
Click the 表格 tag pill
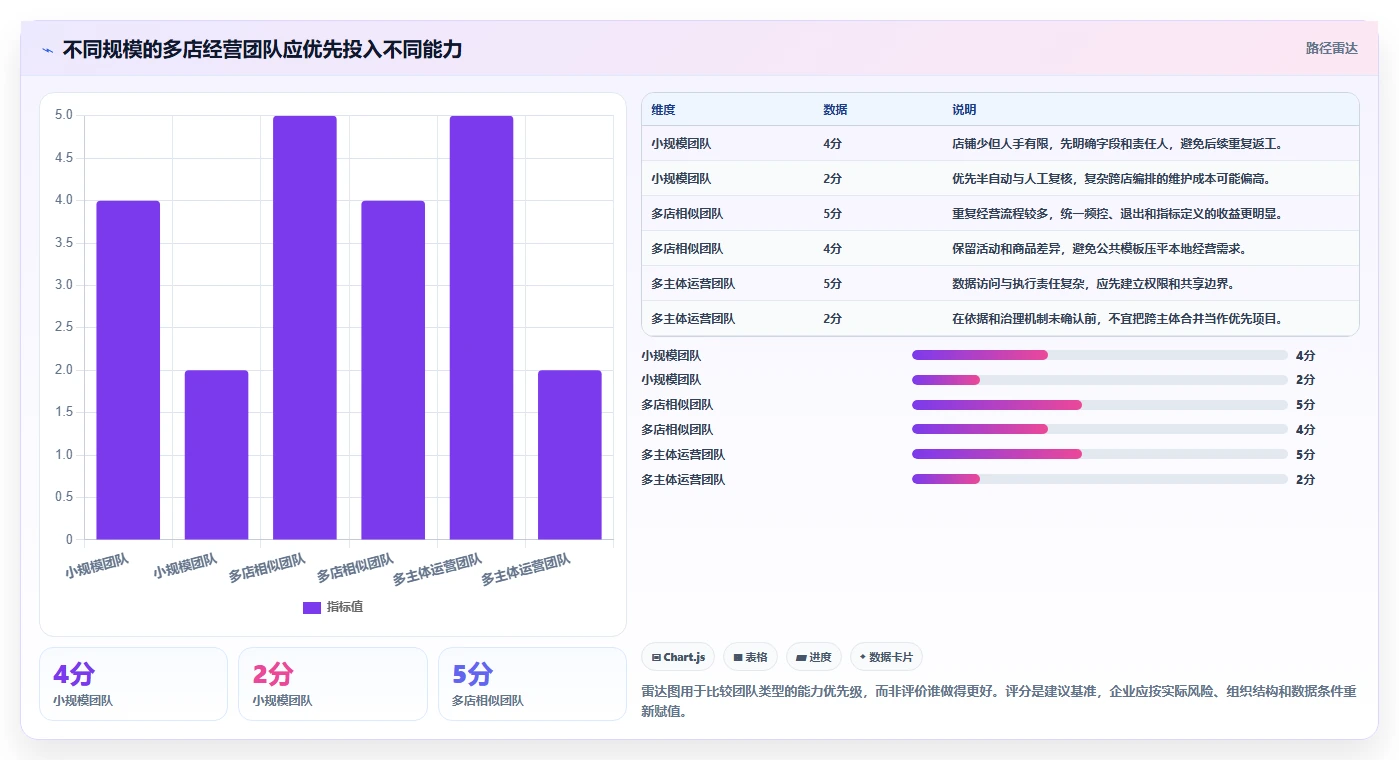(750, 657)
